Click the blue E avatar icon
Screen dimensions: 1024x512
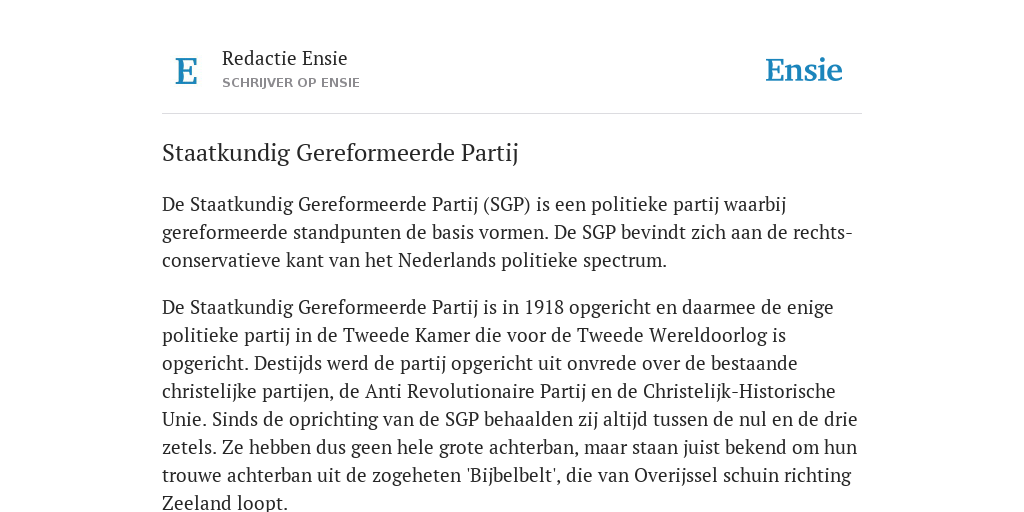[x=186, y=71]
